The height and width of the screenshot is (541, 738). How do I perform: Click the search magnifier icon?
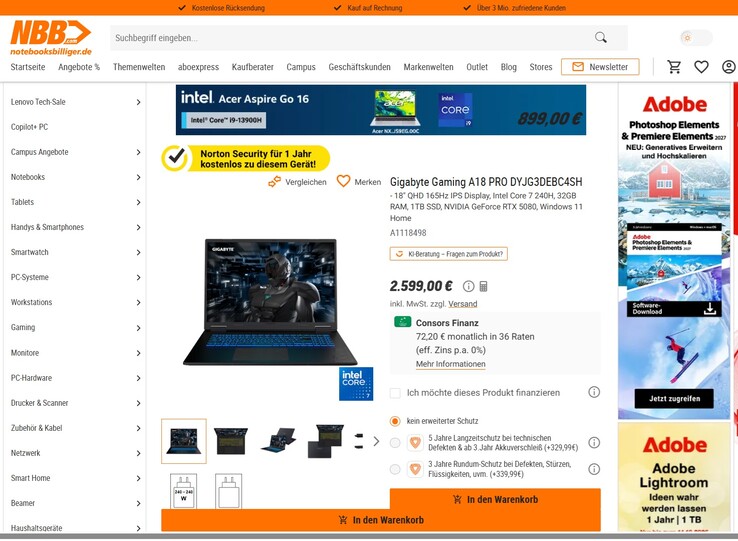pyautogui.click(x=601, y=37)
